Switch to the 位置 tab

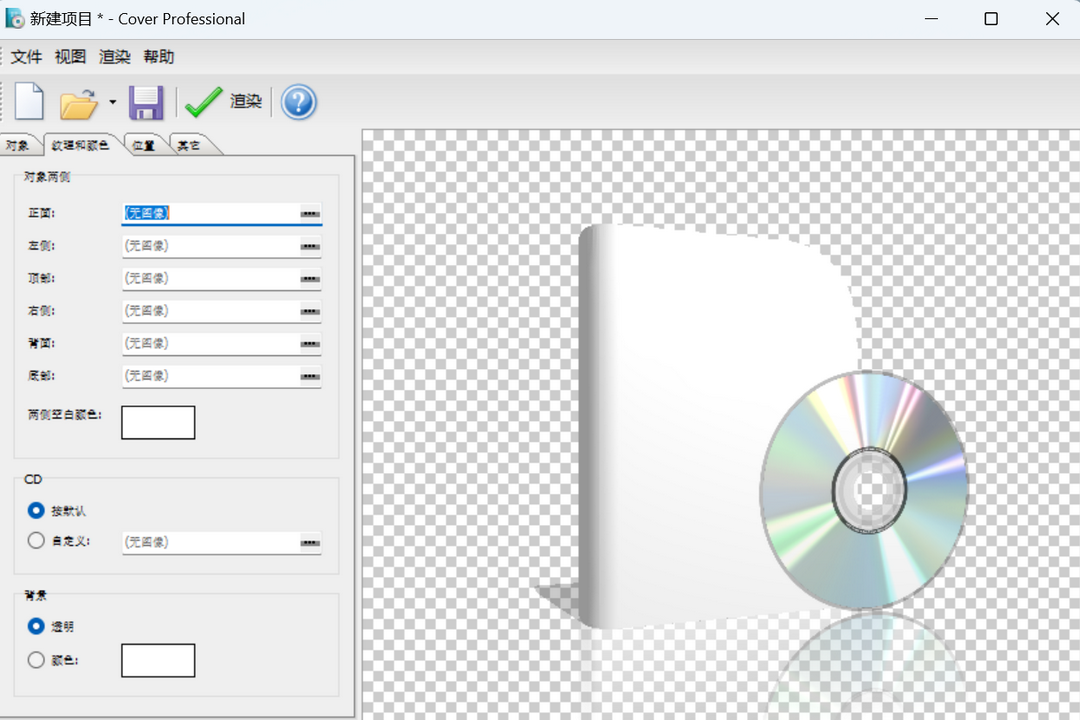point(143,144)
